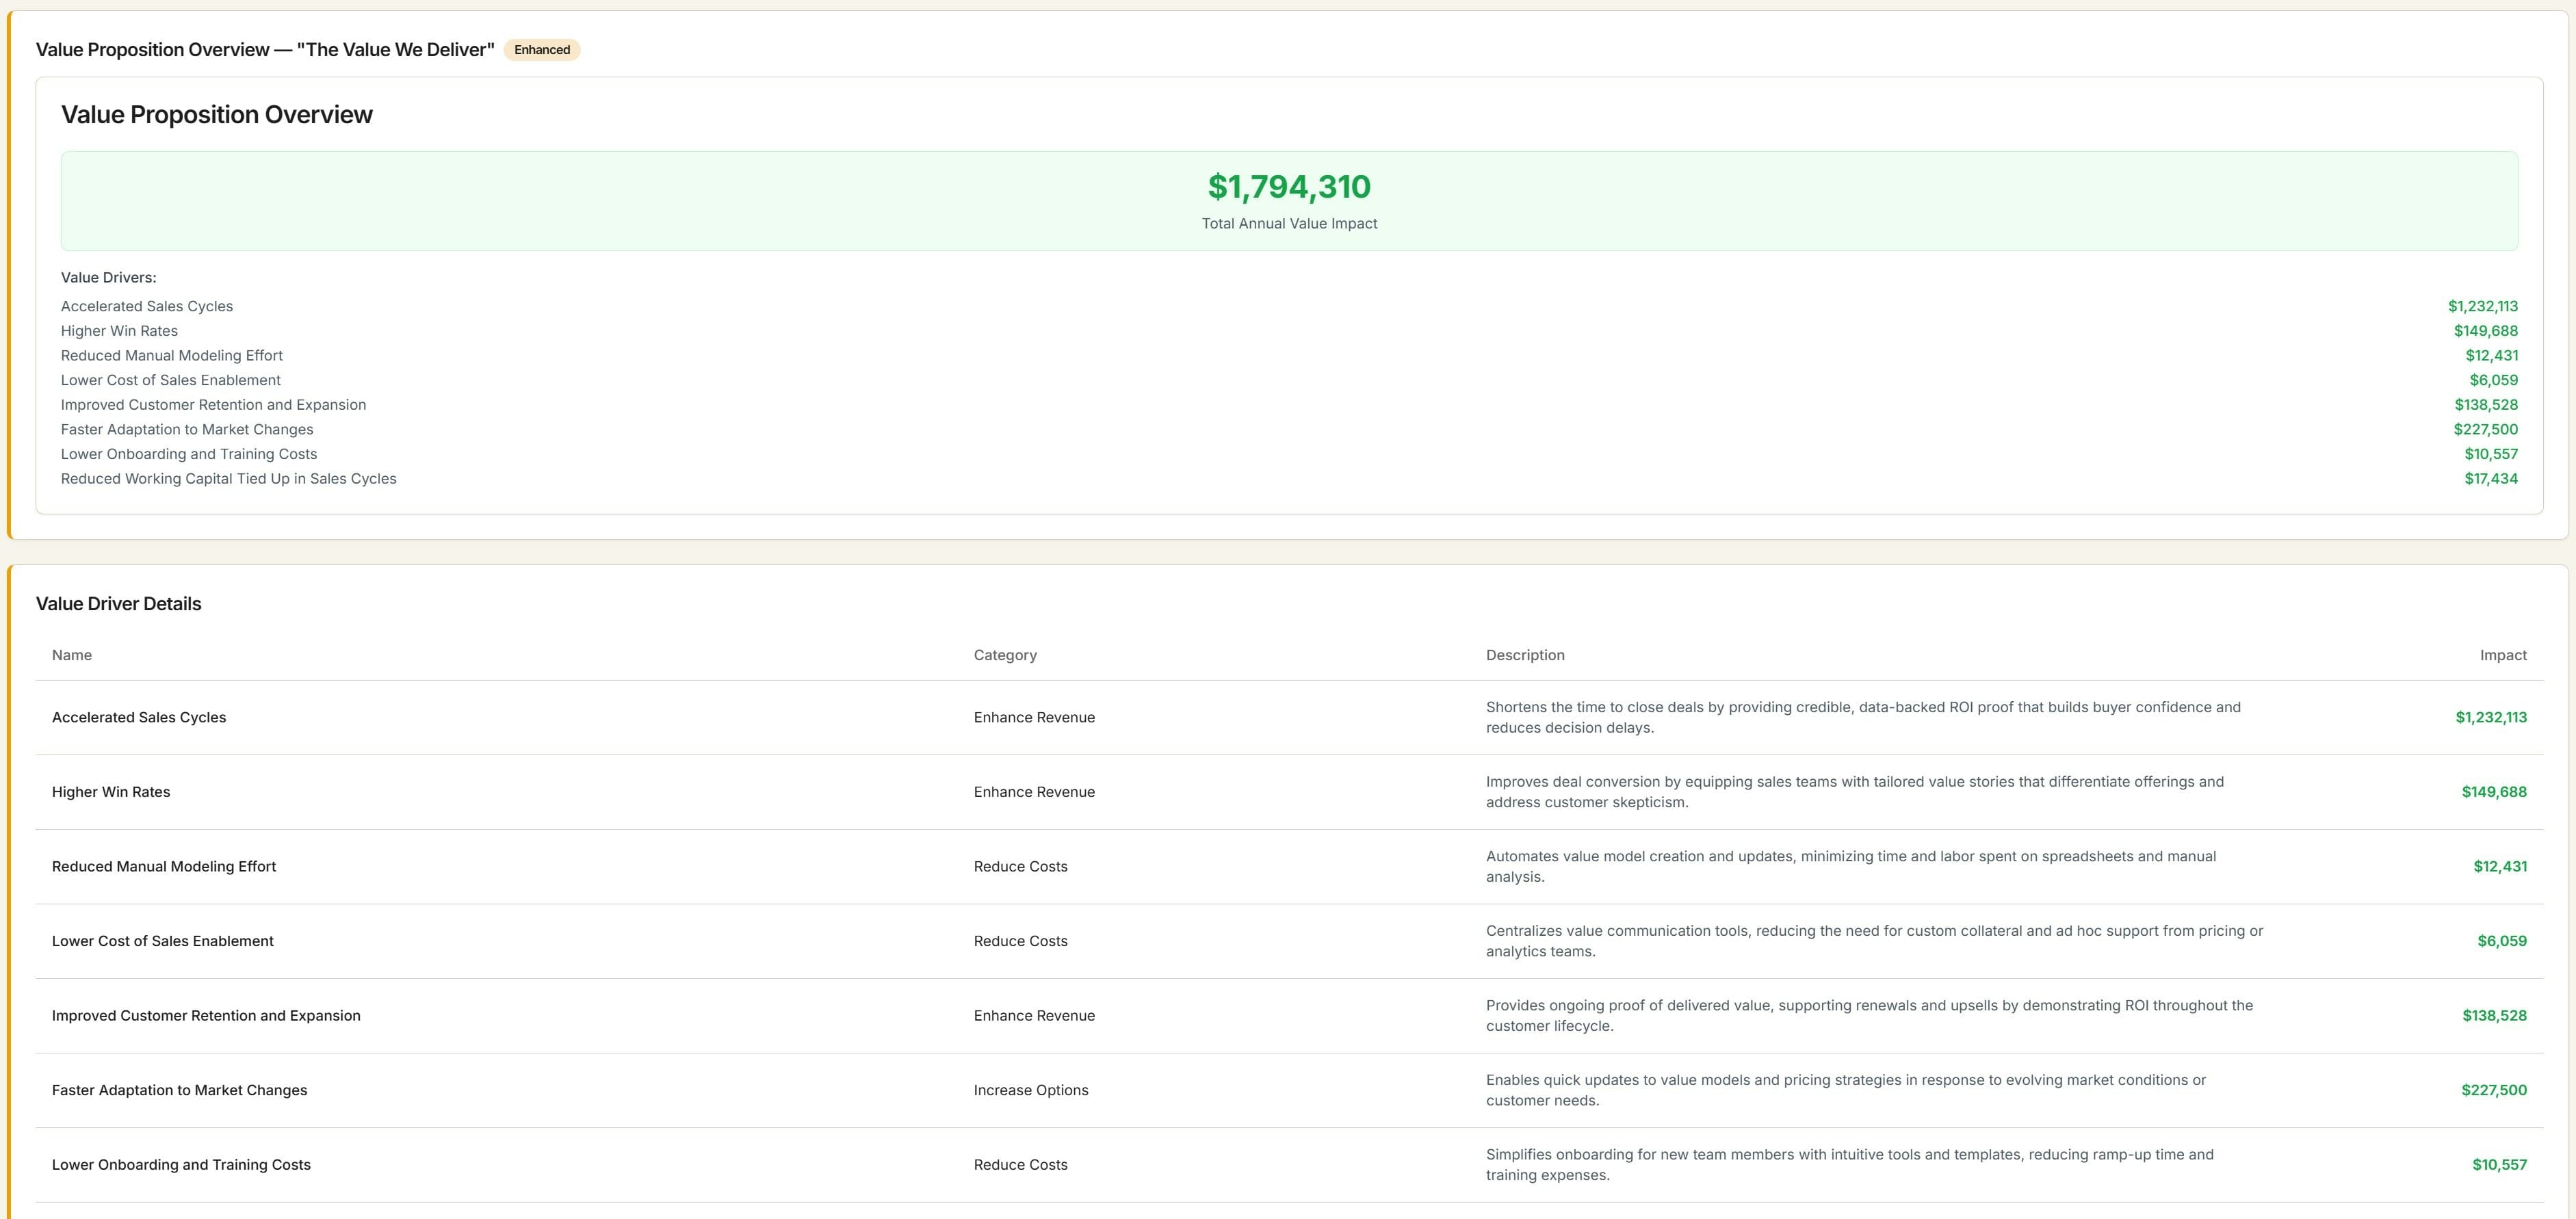Select the Description column header

(x=1525, y=655)
